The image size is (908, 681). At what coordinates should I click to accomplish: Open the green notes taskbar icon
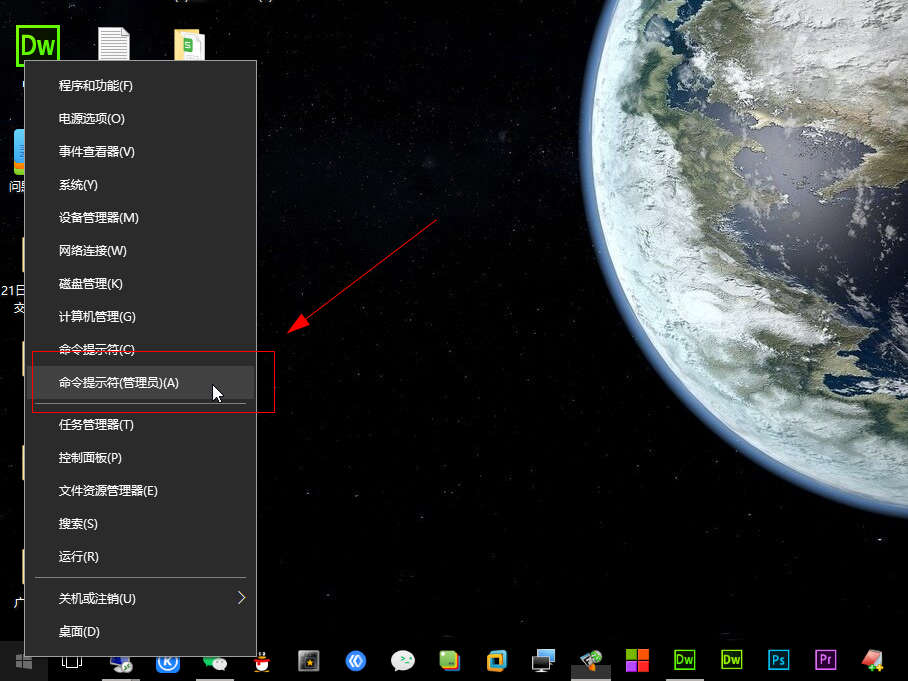449,661
